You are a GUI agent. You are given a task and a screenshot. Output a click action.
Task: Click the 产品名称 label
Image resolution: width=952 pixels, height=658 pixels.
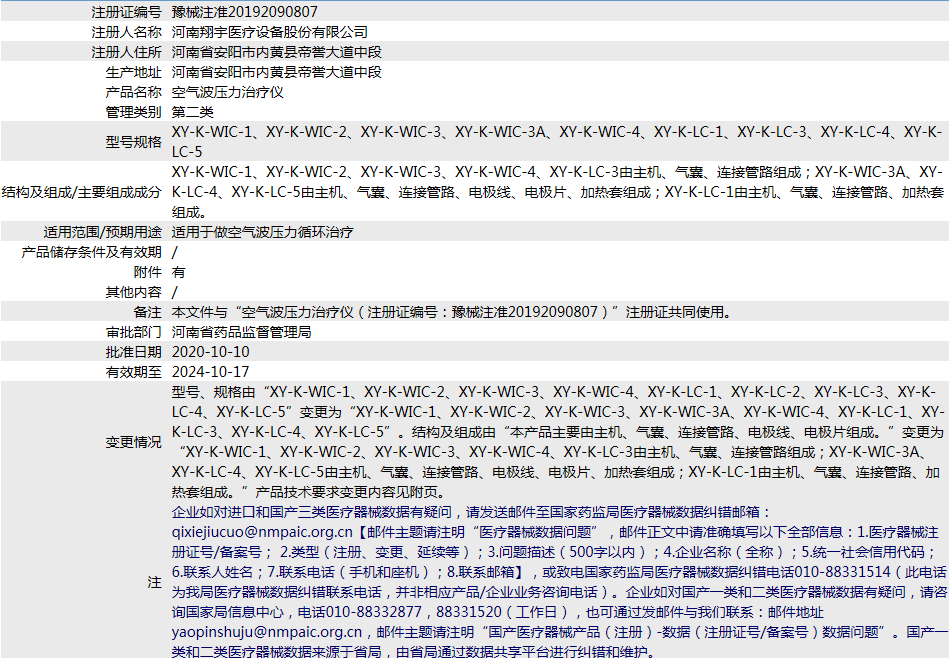pos(134,92)
